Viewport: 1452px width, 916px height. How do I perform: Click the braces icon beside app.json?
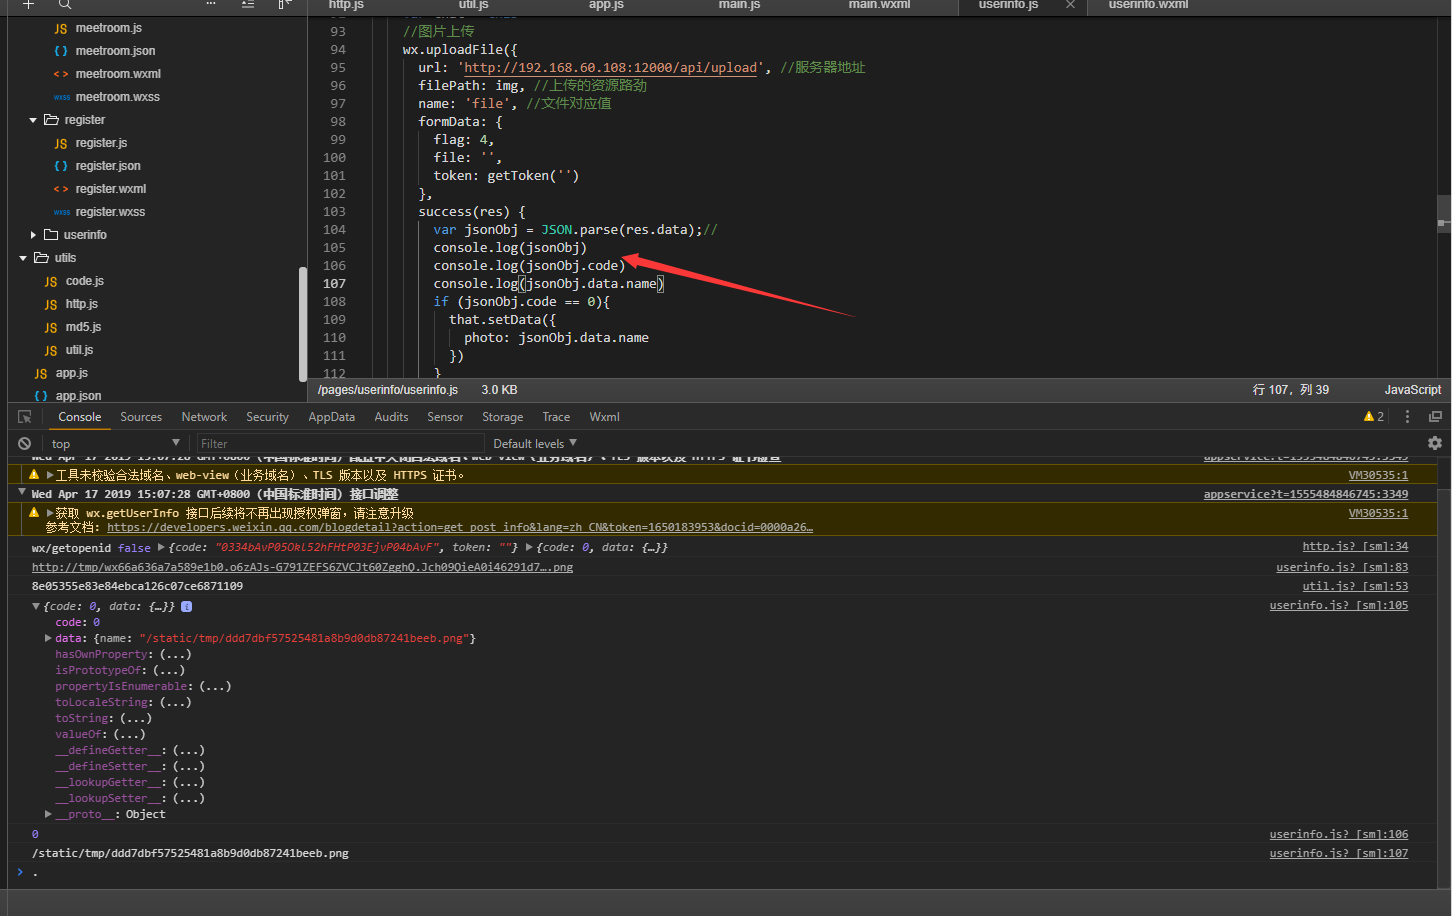41,396
